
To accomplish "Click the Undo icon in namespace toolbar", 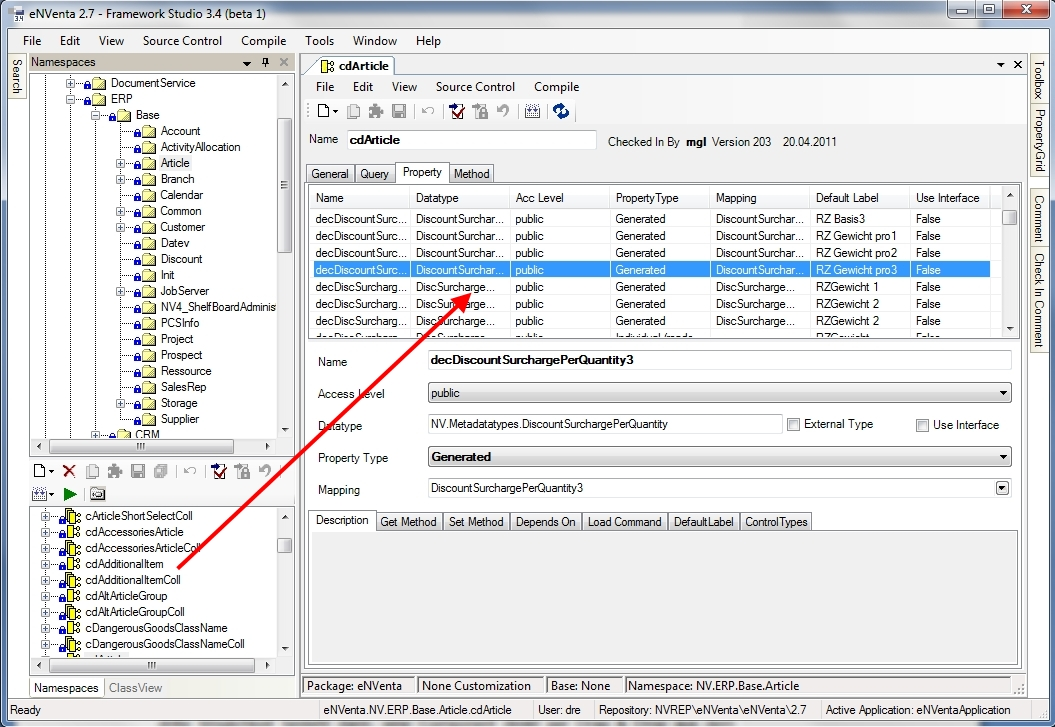I will point(190,471).
